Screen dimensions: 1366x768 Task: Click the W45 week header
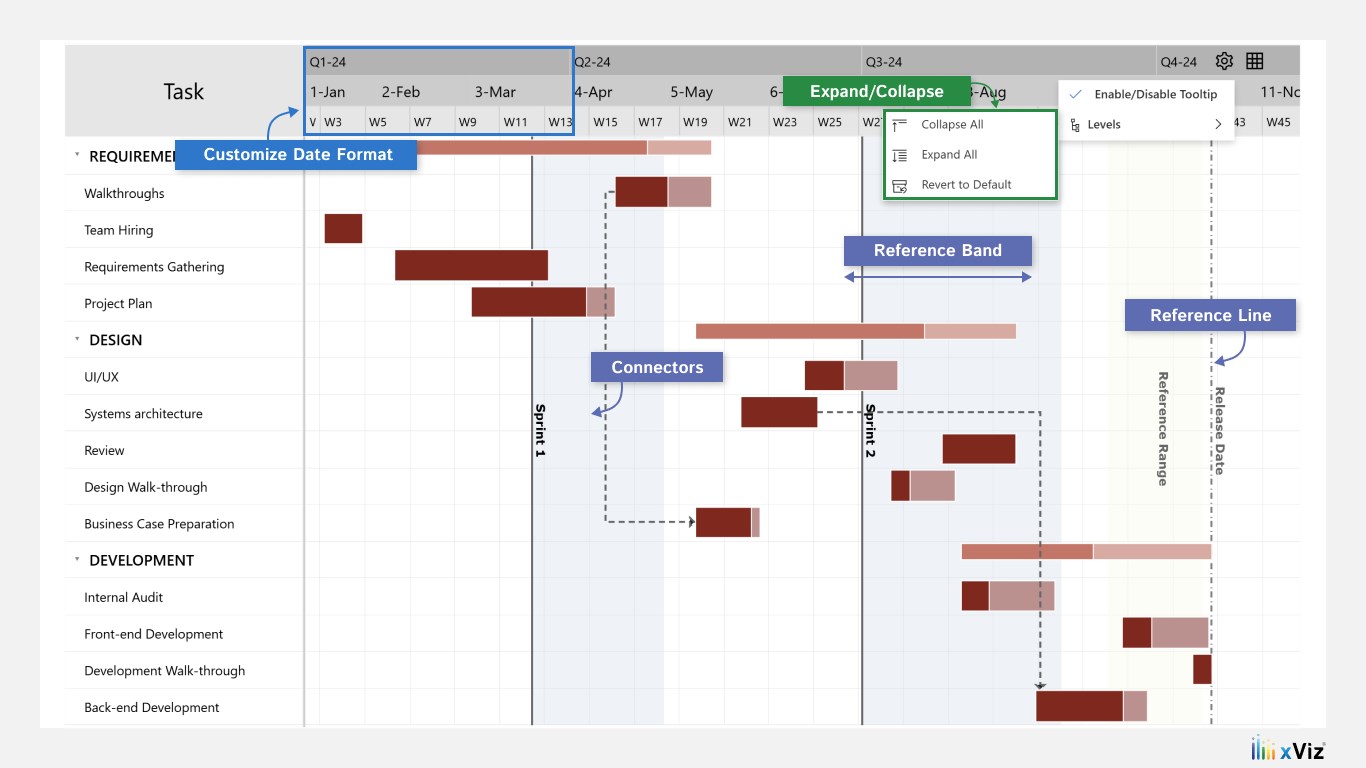point(1278,122)
